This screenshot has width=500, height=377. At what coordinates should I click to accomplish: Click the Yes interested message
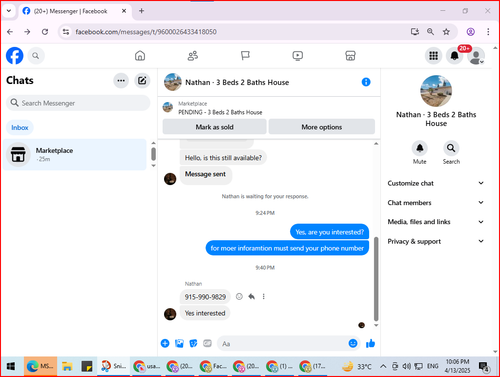point(205,313)
